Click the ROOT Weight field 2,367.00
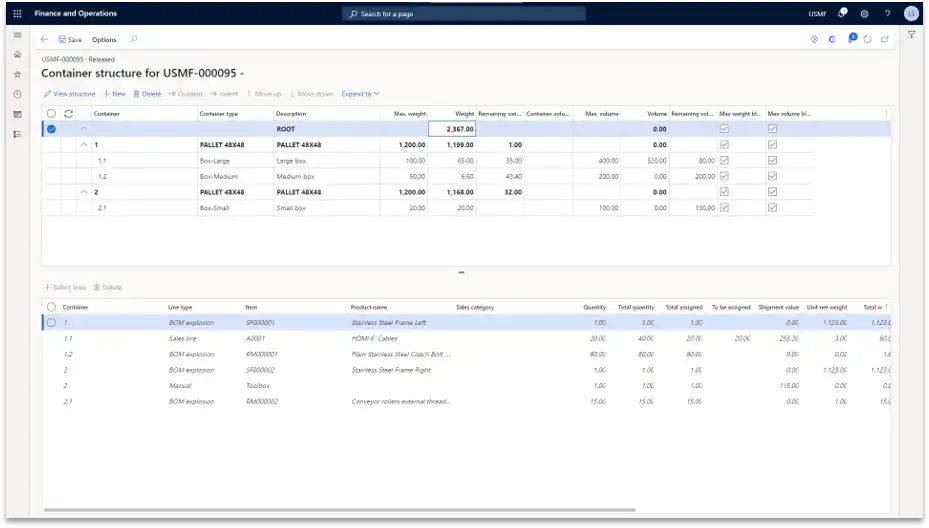The image size is (929, 528). (452, 129)
